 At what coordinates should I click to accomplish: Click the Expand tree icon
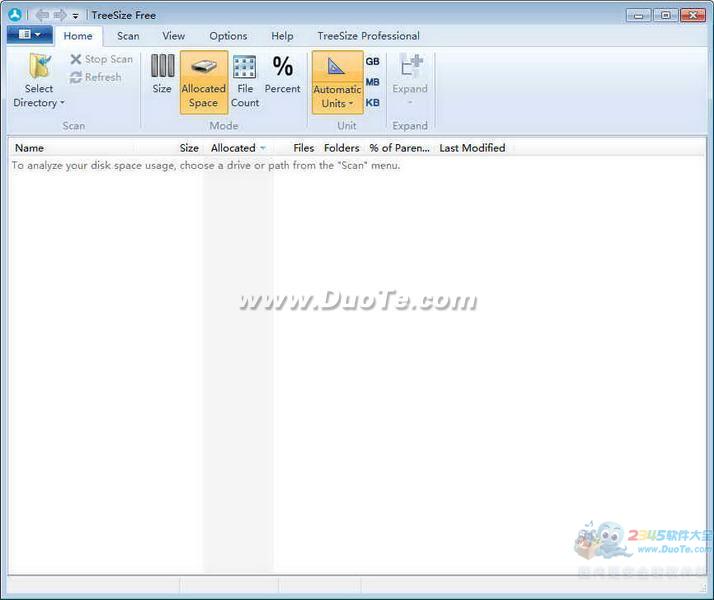point(410,66)
